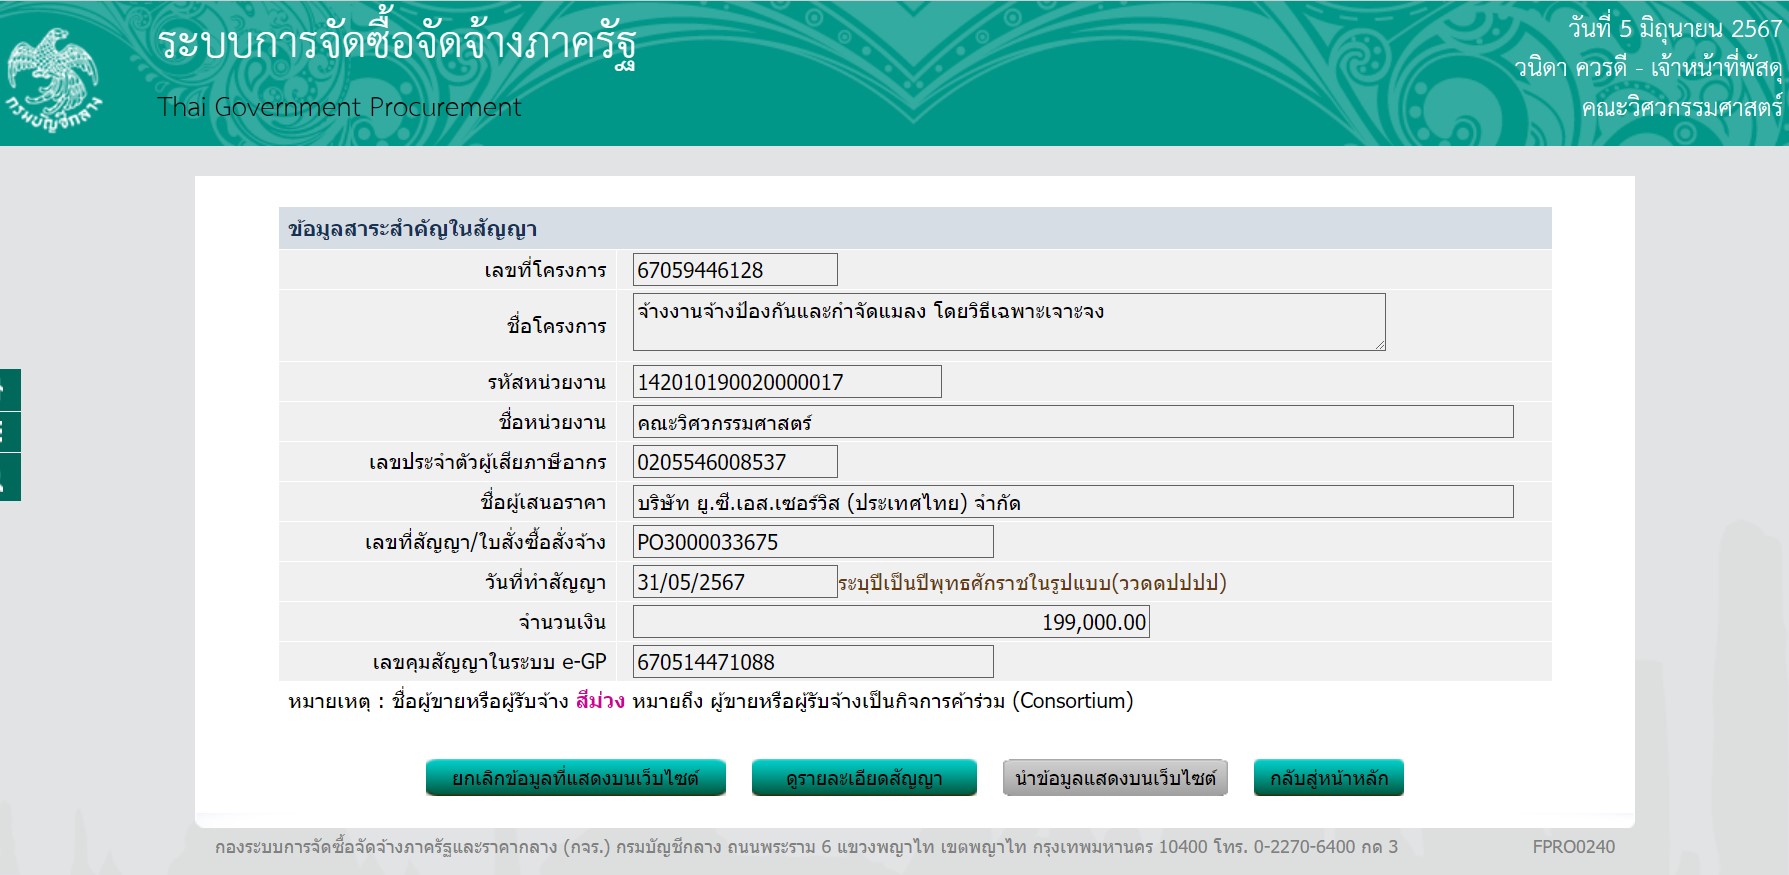Viewport: 1789px width, 875px height.
Task: Open contract details with ดูรายละเอียดสัญญา button
Action: tap(864, 778)
